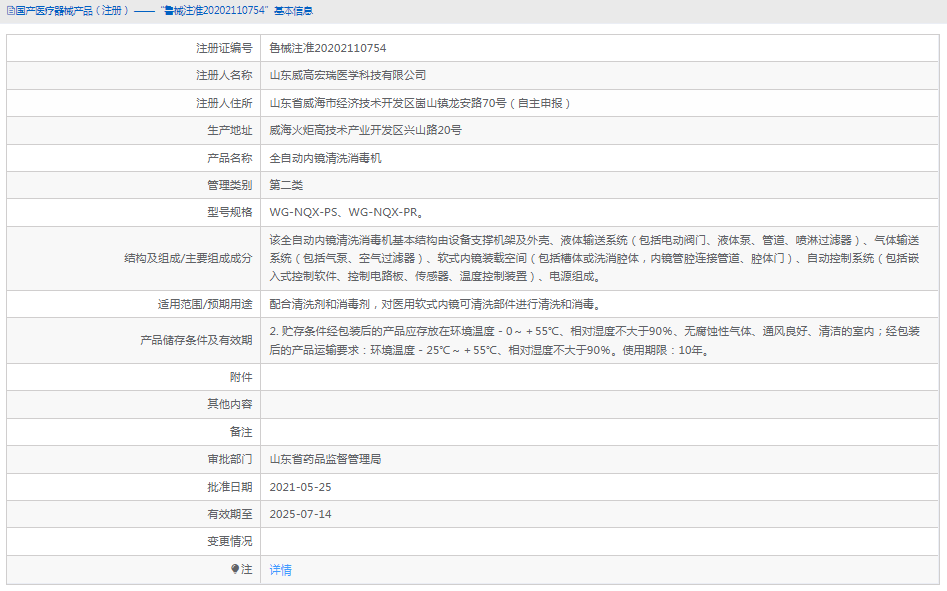This screenshot has width=947, height=591.
Task: Click the label 管理类别
Action: 230,185
